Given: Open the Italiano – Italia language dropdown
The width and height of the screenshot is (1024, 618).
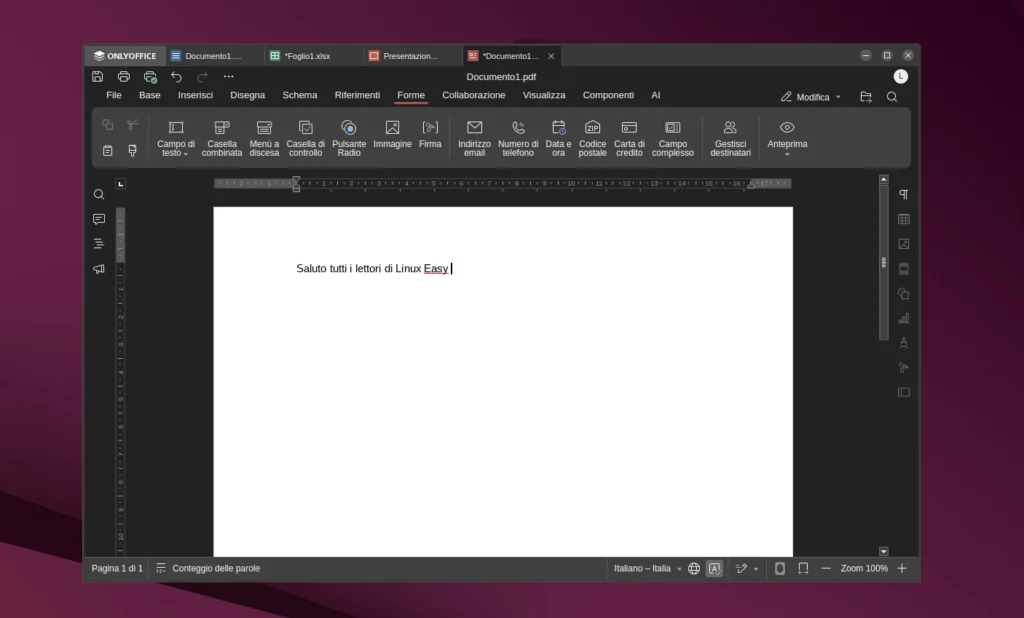Looking at the screenshot, I should point(647,568).
